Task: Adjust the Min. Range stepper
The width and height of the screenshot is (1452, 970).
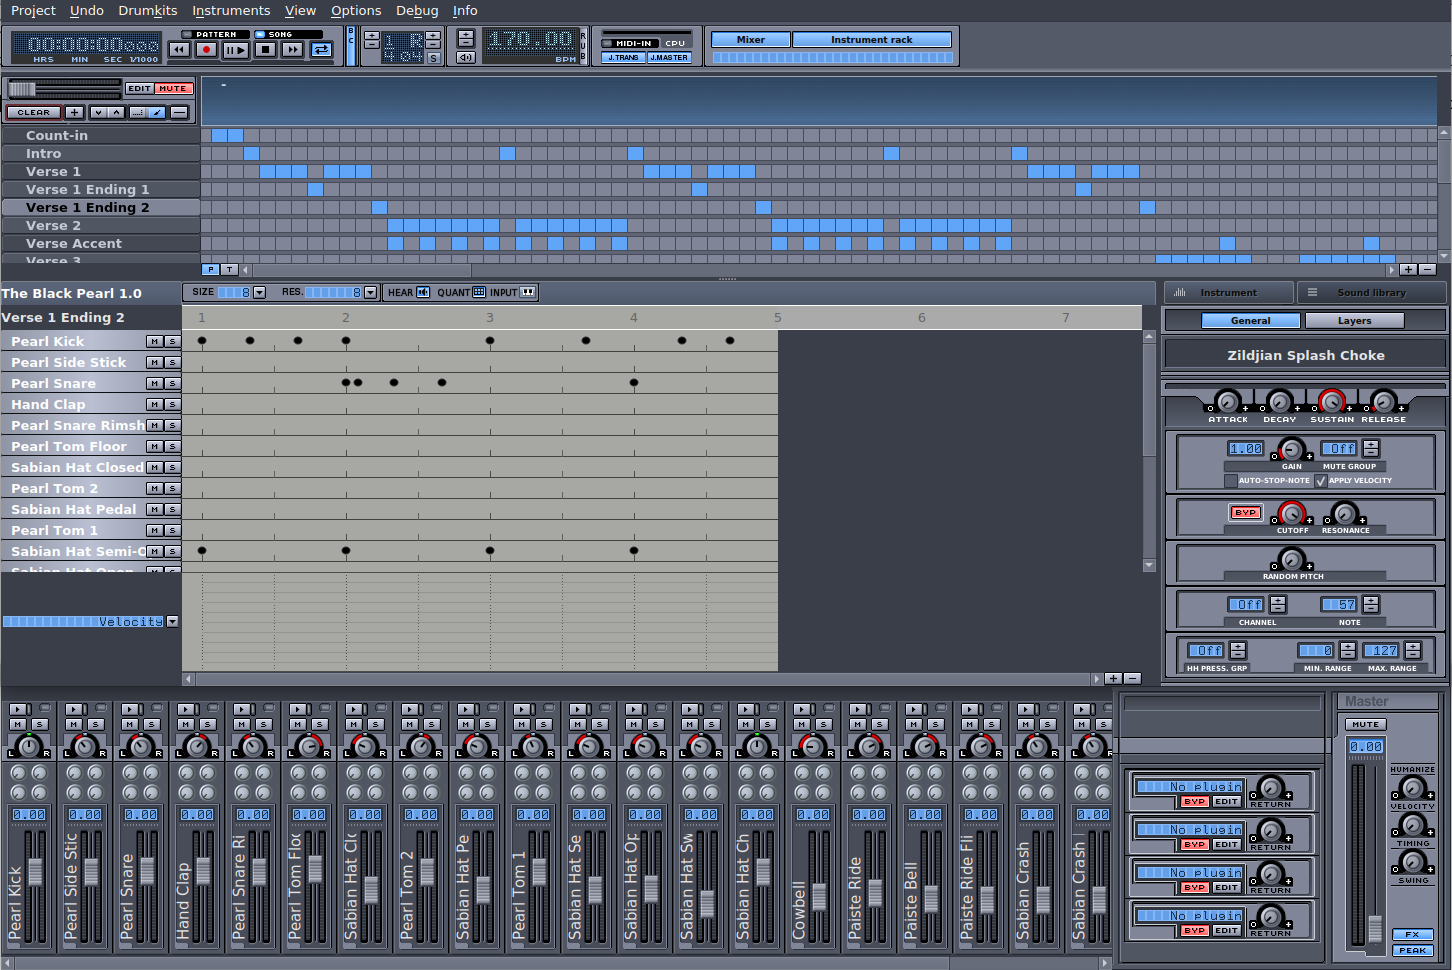Action: pyautogui.click(x=1348, y=650)
